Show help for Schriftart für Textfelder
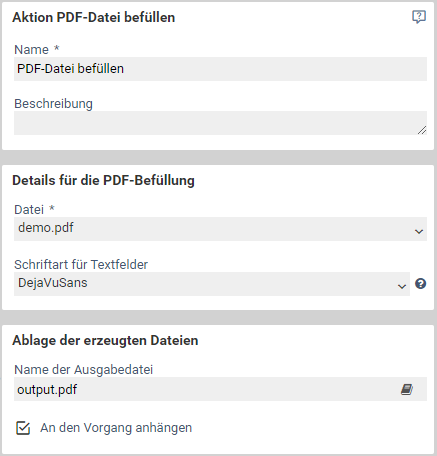Screen dimensions: 437x456 tap(420, 284)
